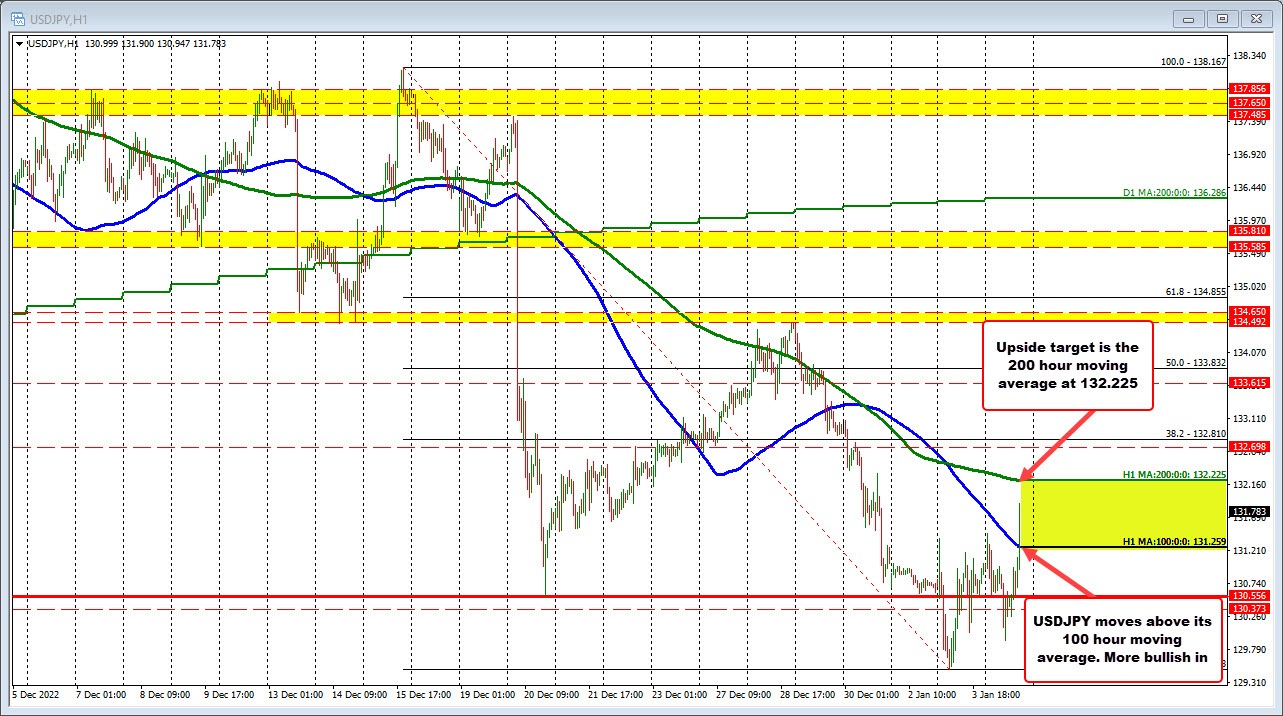Select the '38.2 - 132.810' Fibonacci label
This screenshot has width=1283, height=716.
tap(1196, 434)
